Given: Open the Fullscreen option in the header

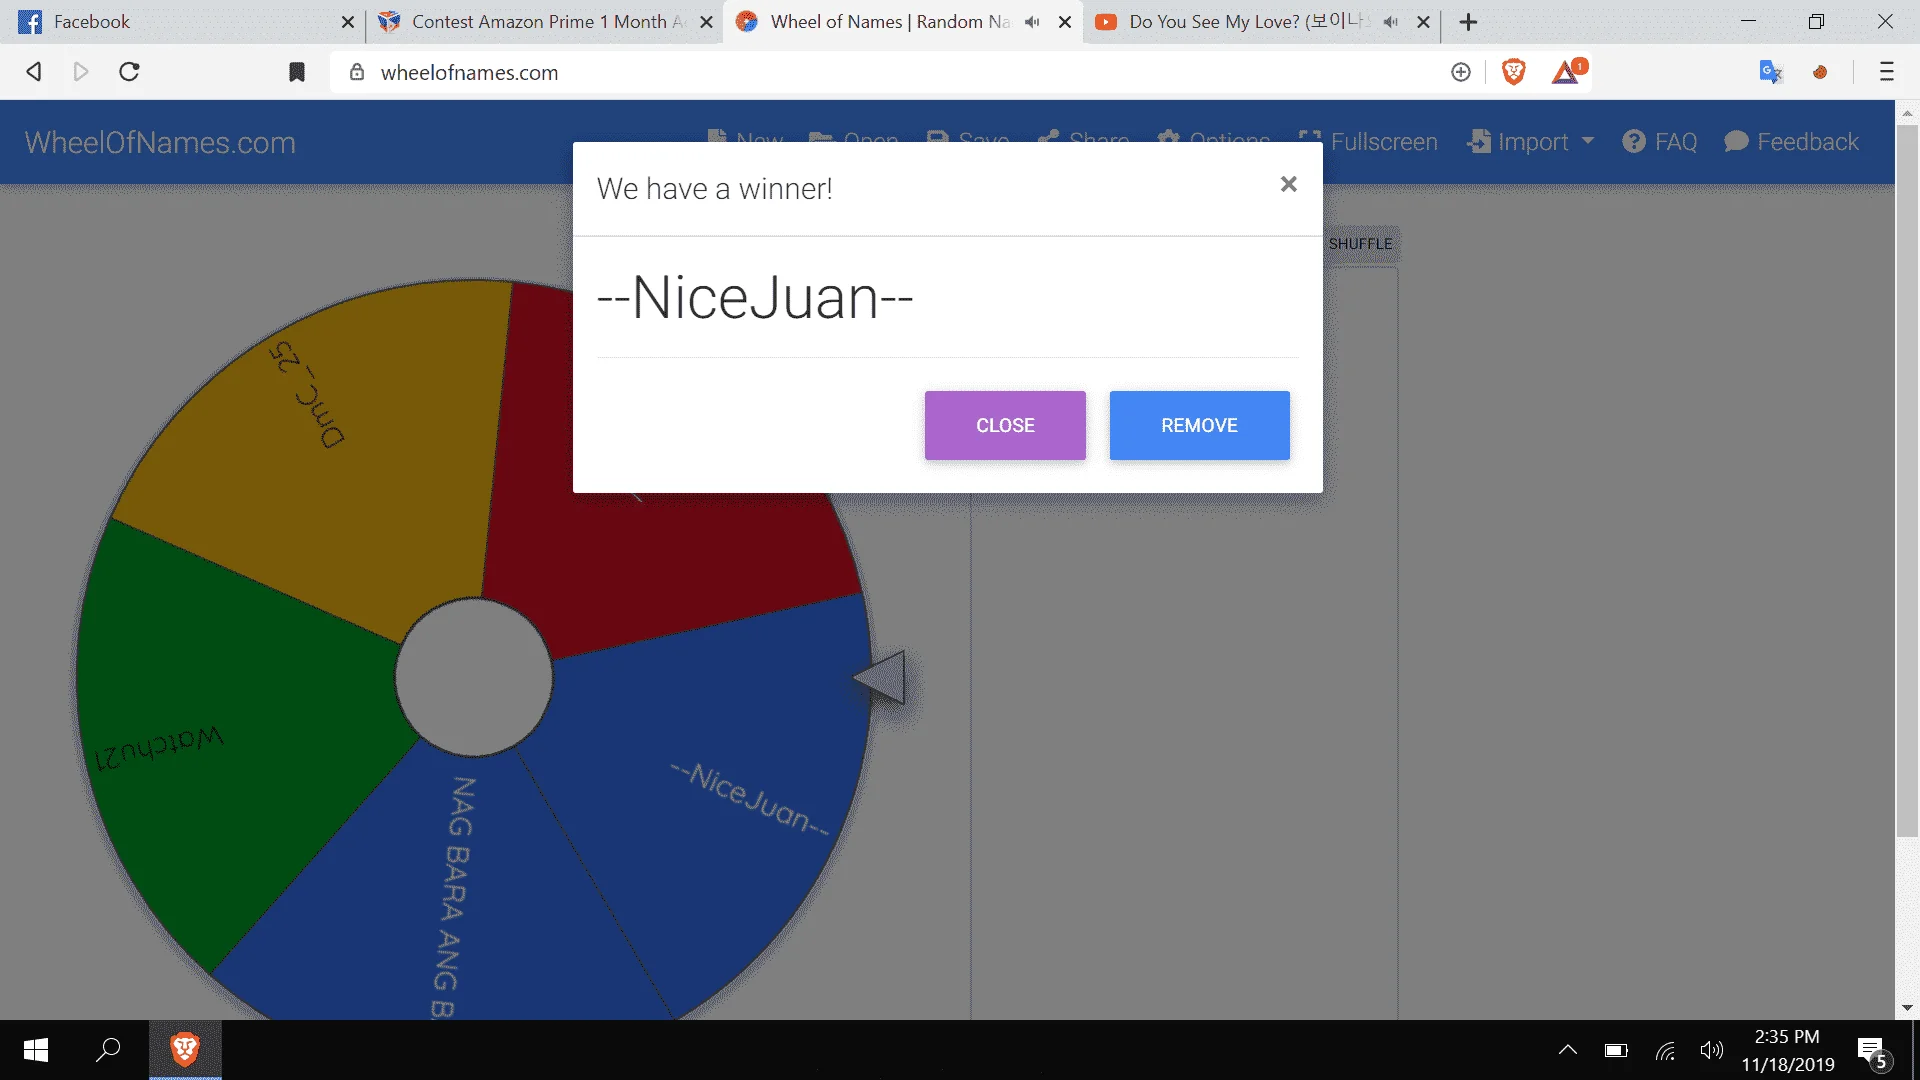Looking at the screenshot, I should 1368,142.
